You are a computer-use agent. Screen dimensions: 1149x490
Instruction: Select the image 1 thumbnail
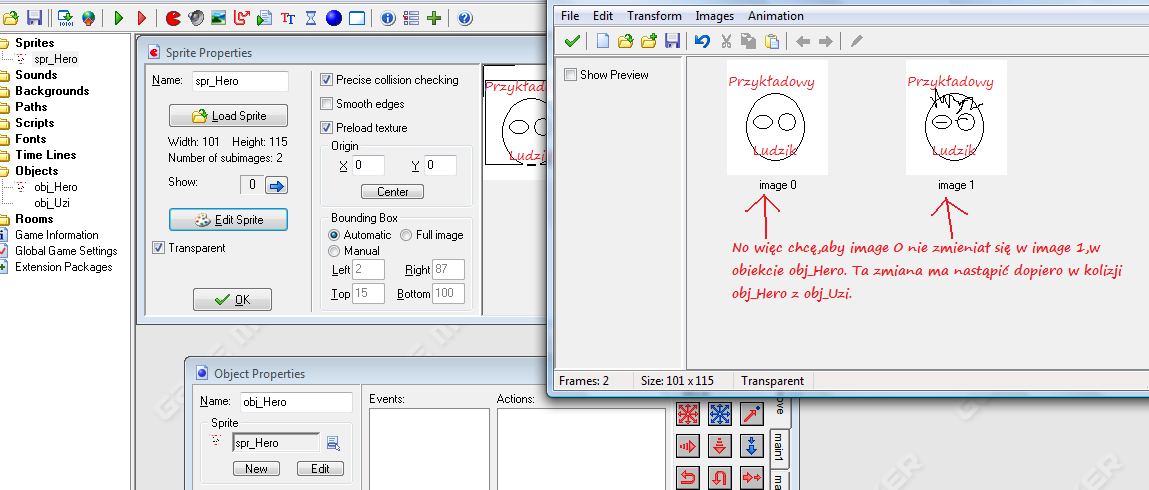[x=955, y=118]
